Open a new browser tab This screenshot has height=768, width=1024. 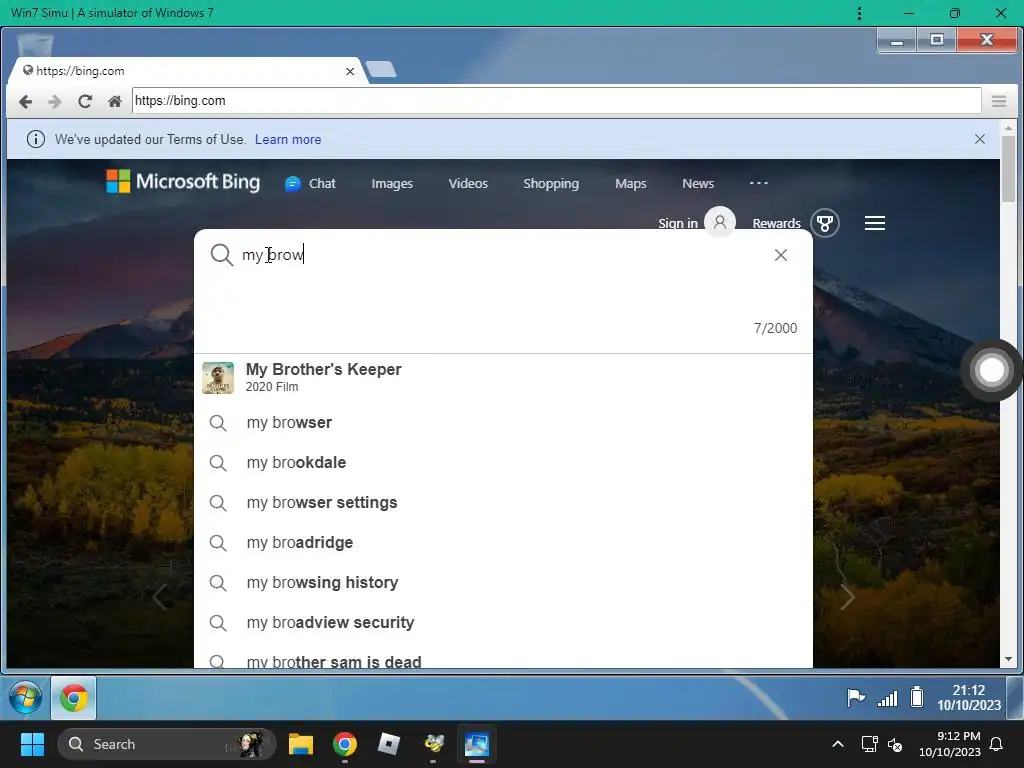pos(381,69)
